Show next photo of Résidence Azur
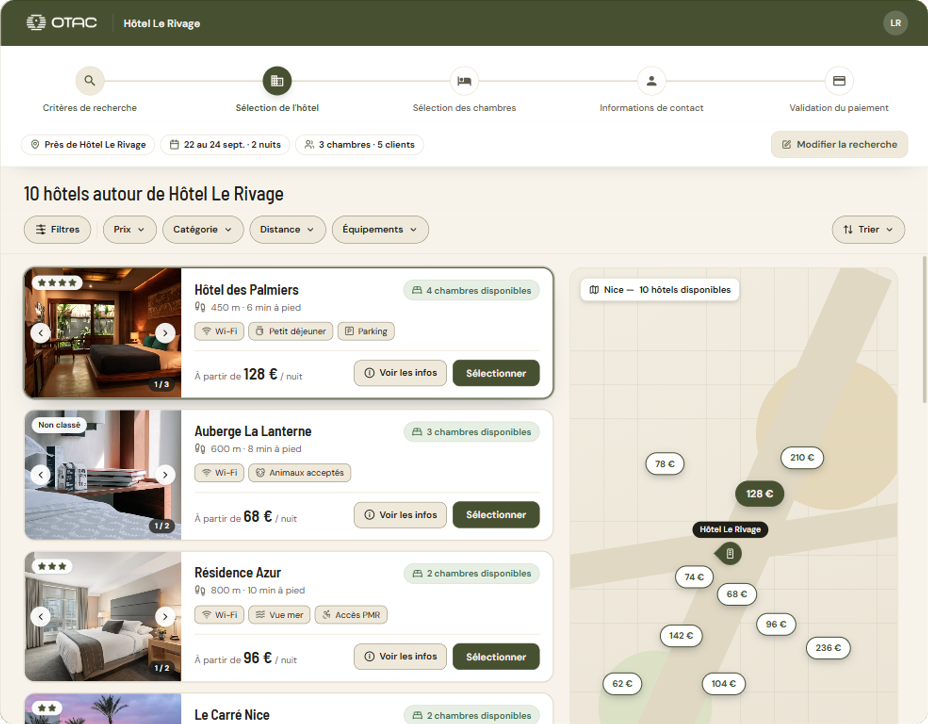Image resolution: width=928 pixels, height=724 pixels. pyautogui.click(x=165, y=616)
